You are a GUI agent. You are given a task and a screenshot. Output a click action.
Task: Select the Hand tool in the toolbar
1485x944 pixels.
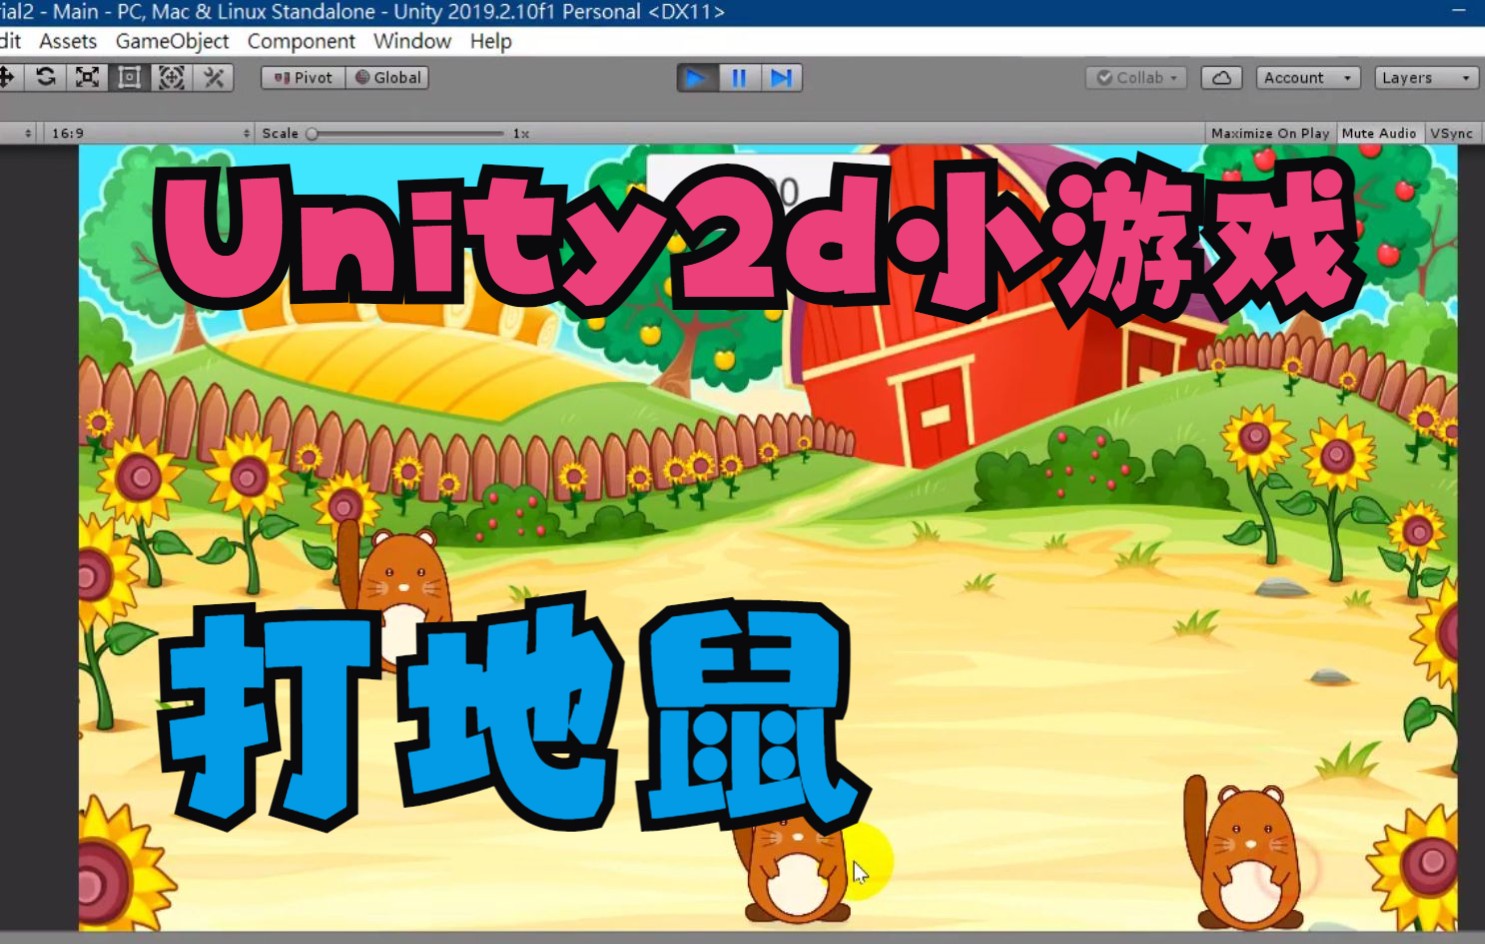2,77
